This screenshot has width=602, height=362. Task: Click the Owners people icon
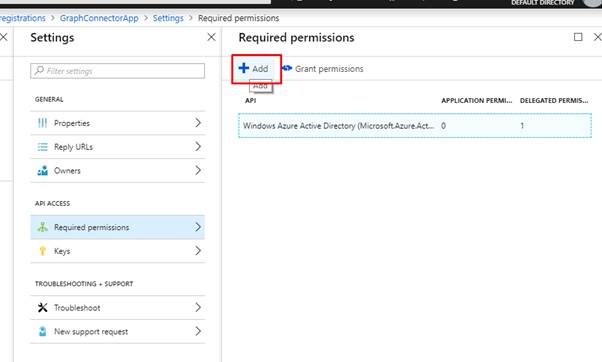click(x=43, y=170)
